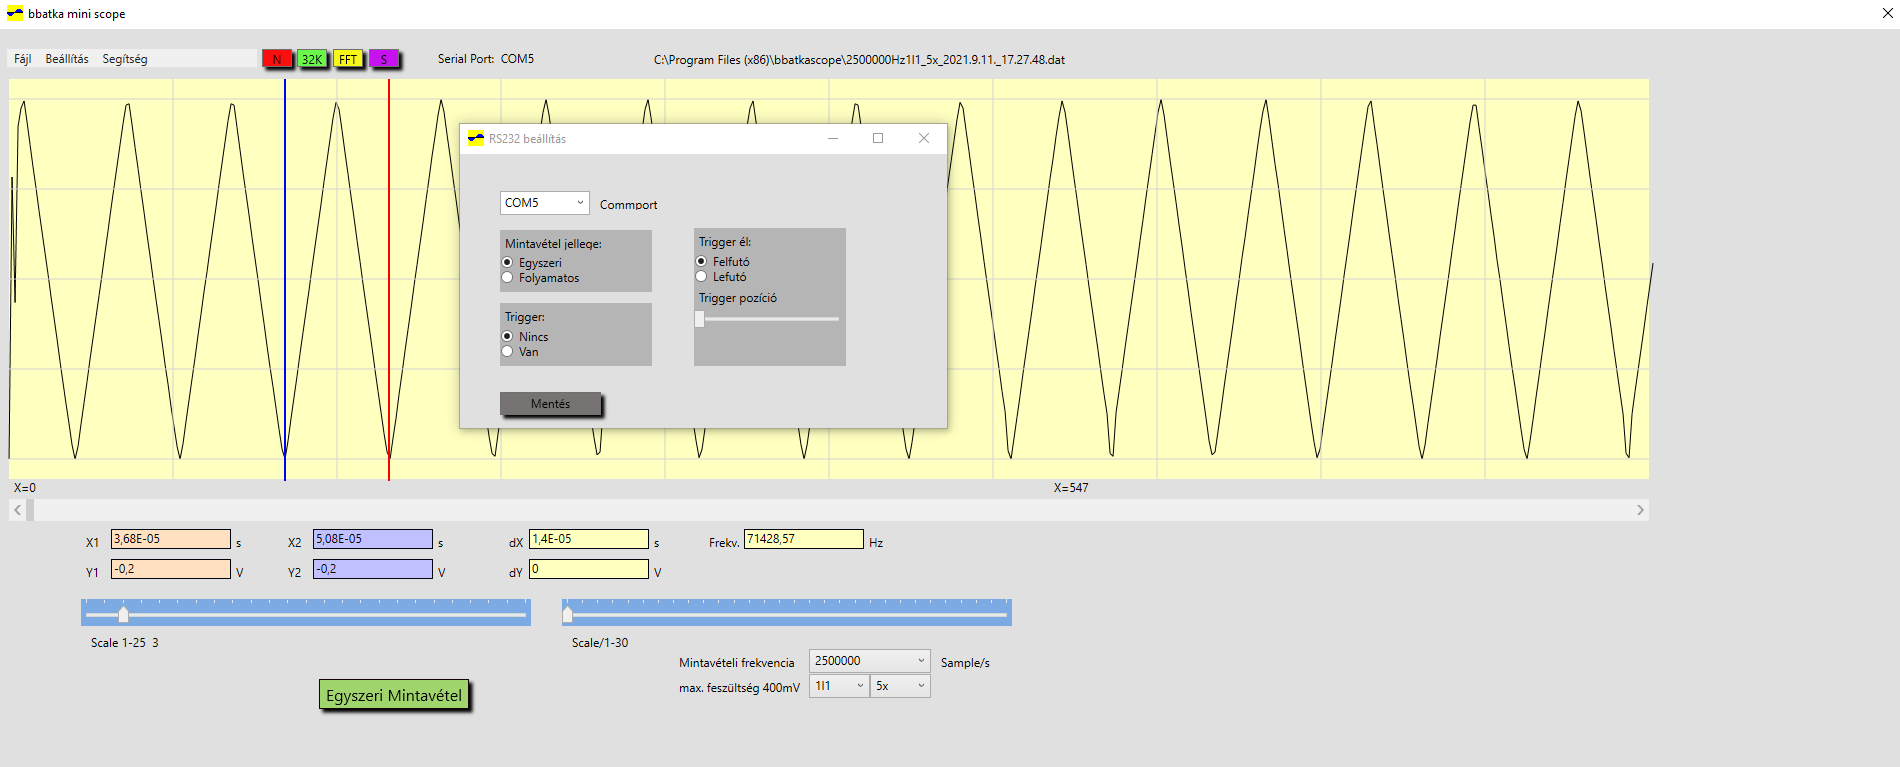This screenshot has height=767, width=1900.
Task: Click the Frekv. value field
Action: click(804, 539)
